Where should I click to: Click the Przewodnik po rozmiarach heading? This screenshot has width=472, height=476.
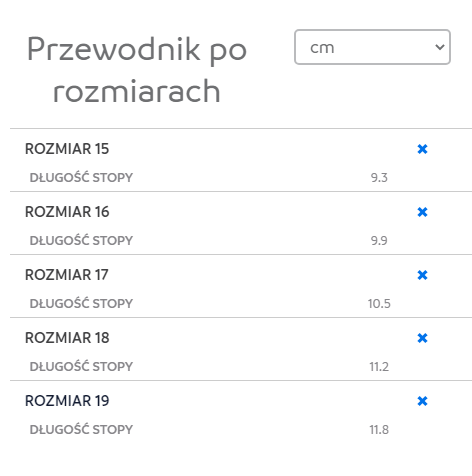(x=137, y=69)
